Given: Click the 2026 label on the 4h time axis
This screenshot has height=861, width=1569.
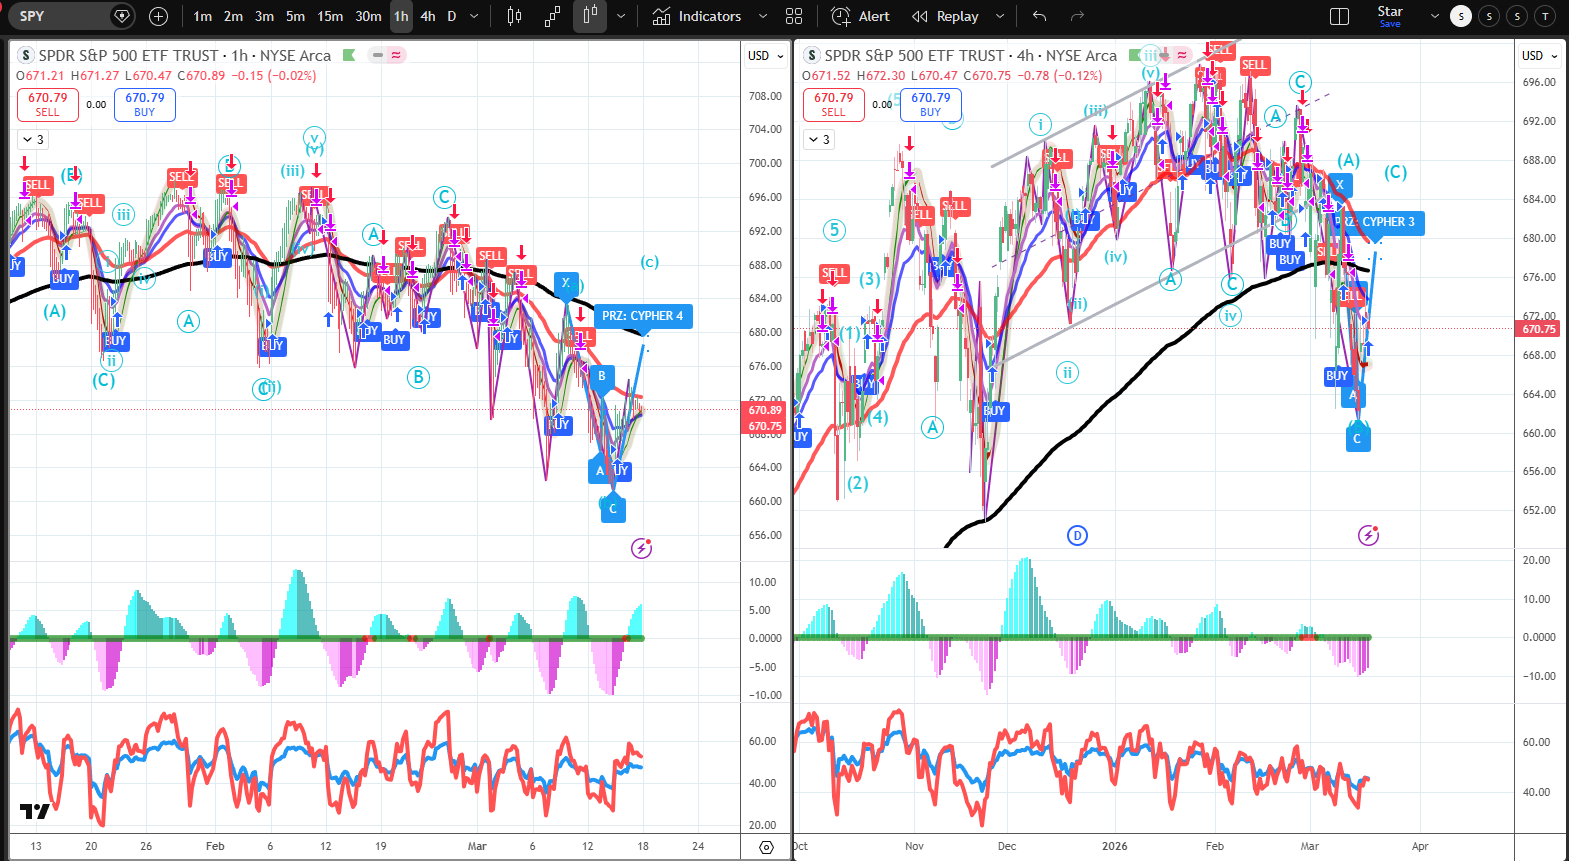Looking at the screenshot, I should pyautogui.click(x=1115, y=846).
